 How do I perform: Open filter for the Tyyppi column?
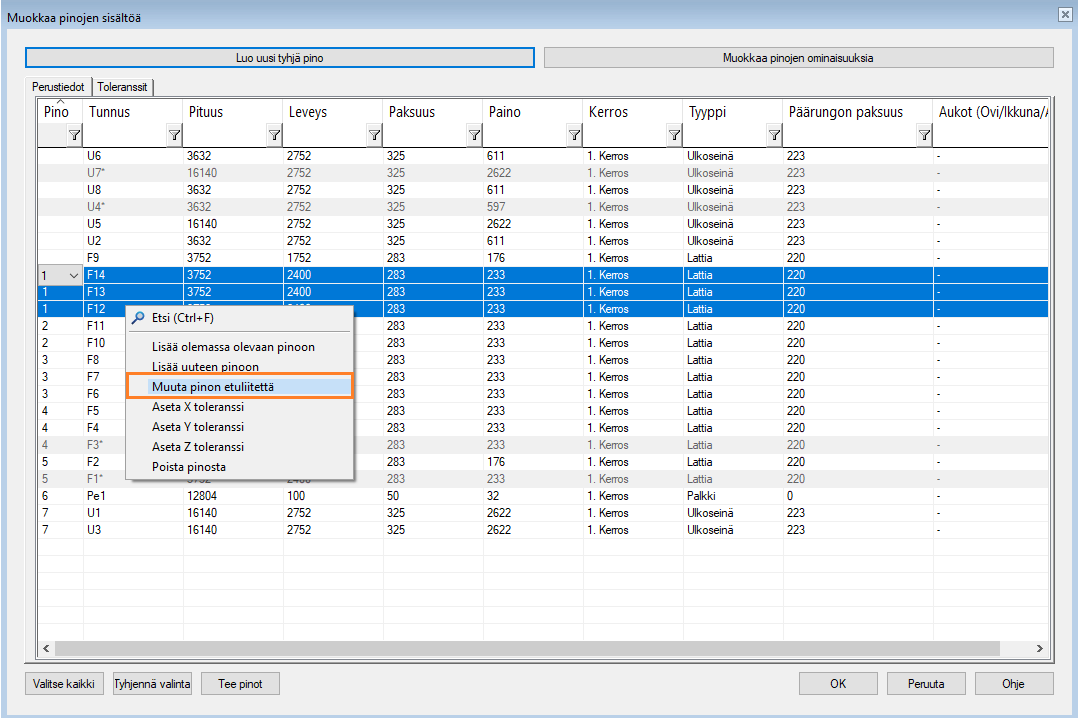click(x=774, y=135)
